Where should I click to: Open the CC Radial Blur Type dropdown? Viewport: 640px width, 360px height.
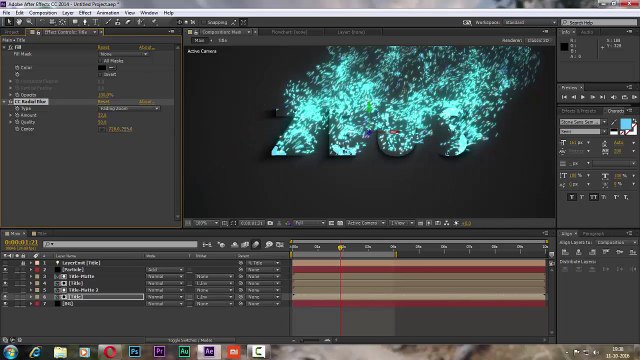[x=129, y=109]
